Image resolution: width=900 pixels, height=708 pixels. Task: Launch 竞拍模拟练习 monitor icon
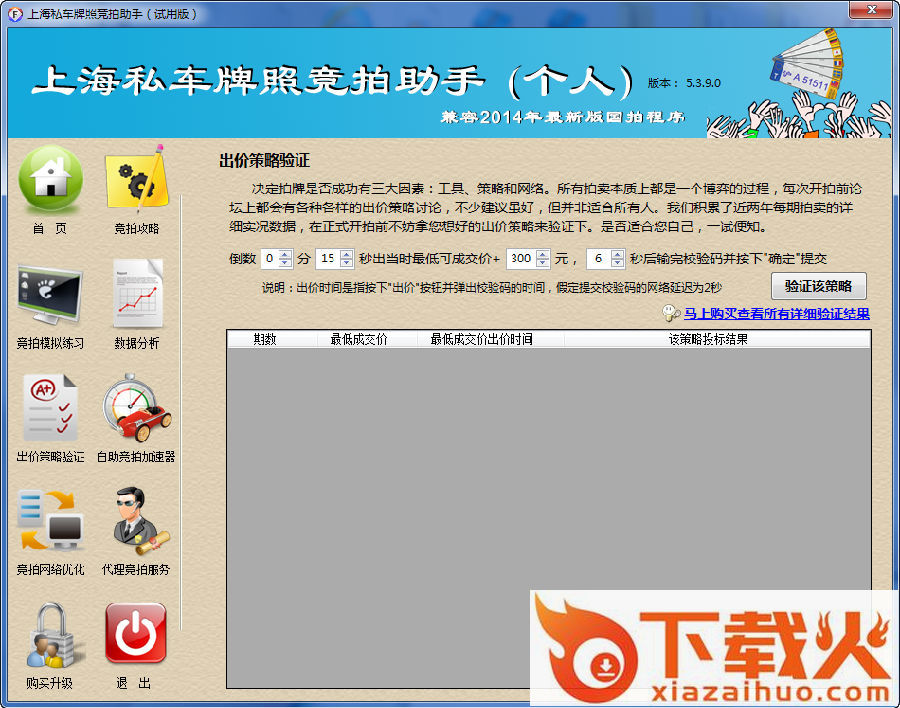(50, 296)
